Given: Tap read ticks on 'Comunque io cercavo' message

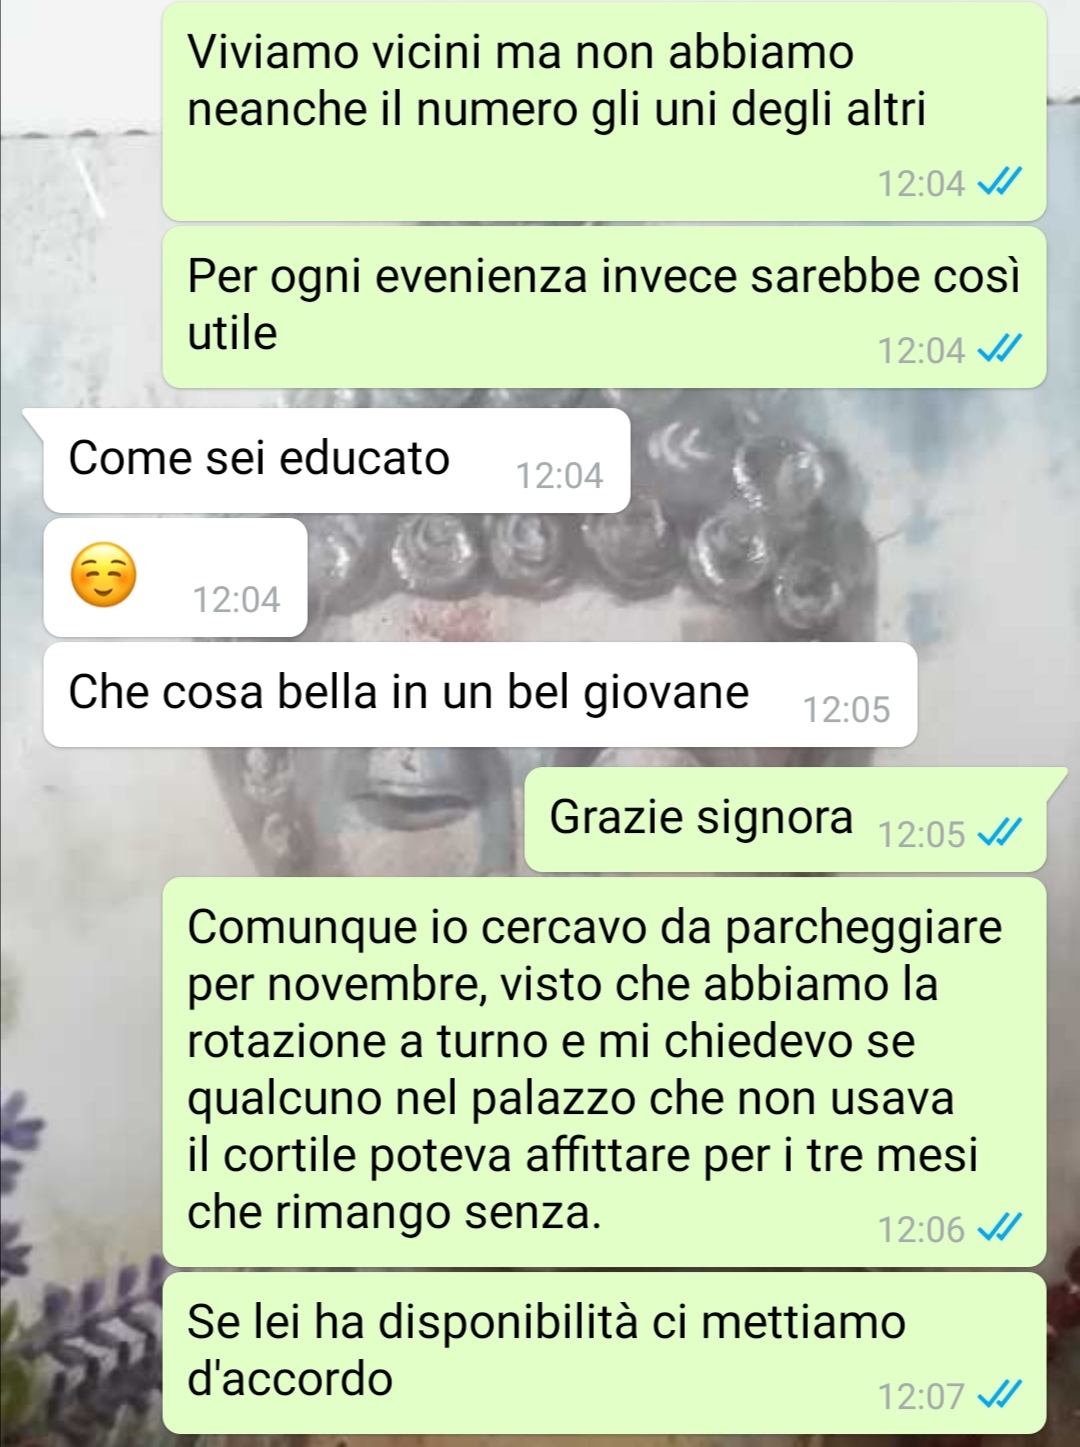Looking at the screenshot, I should coord(999,1227).
